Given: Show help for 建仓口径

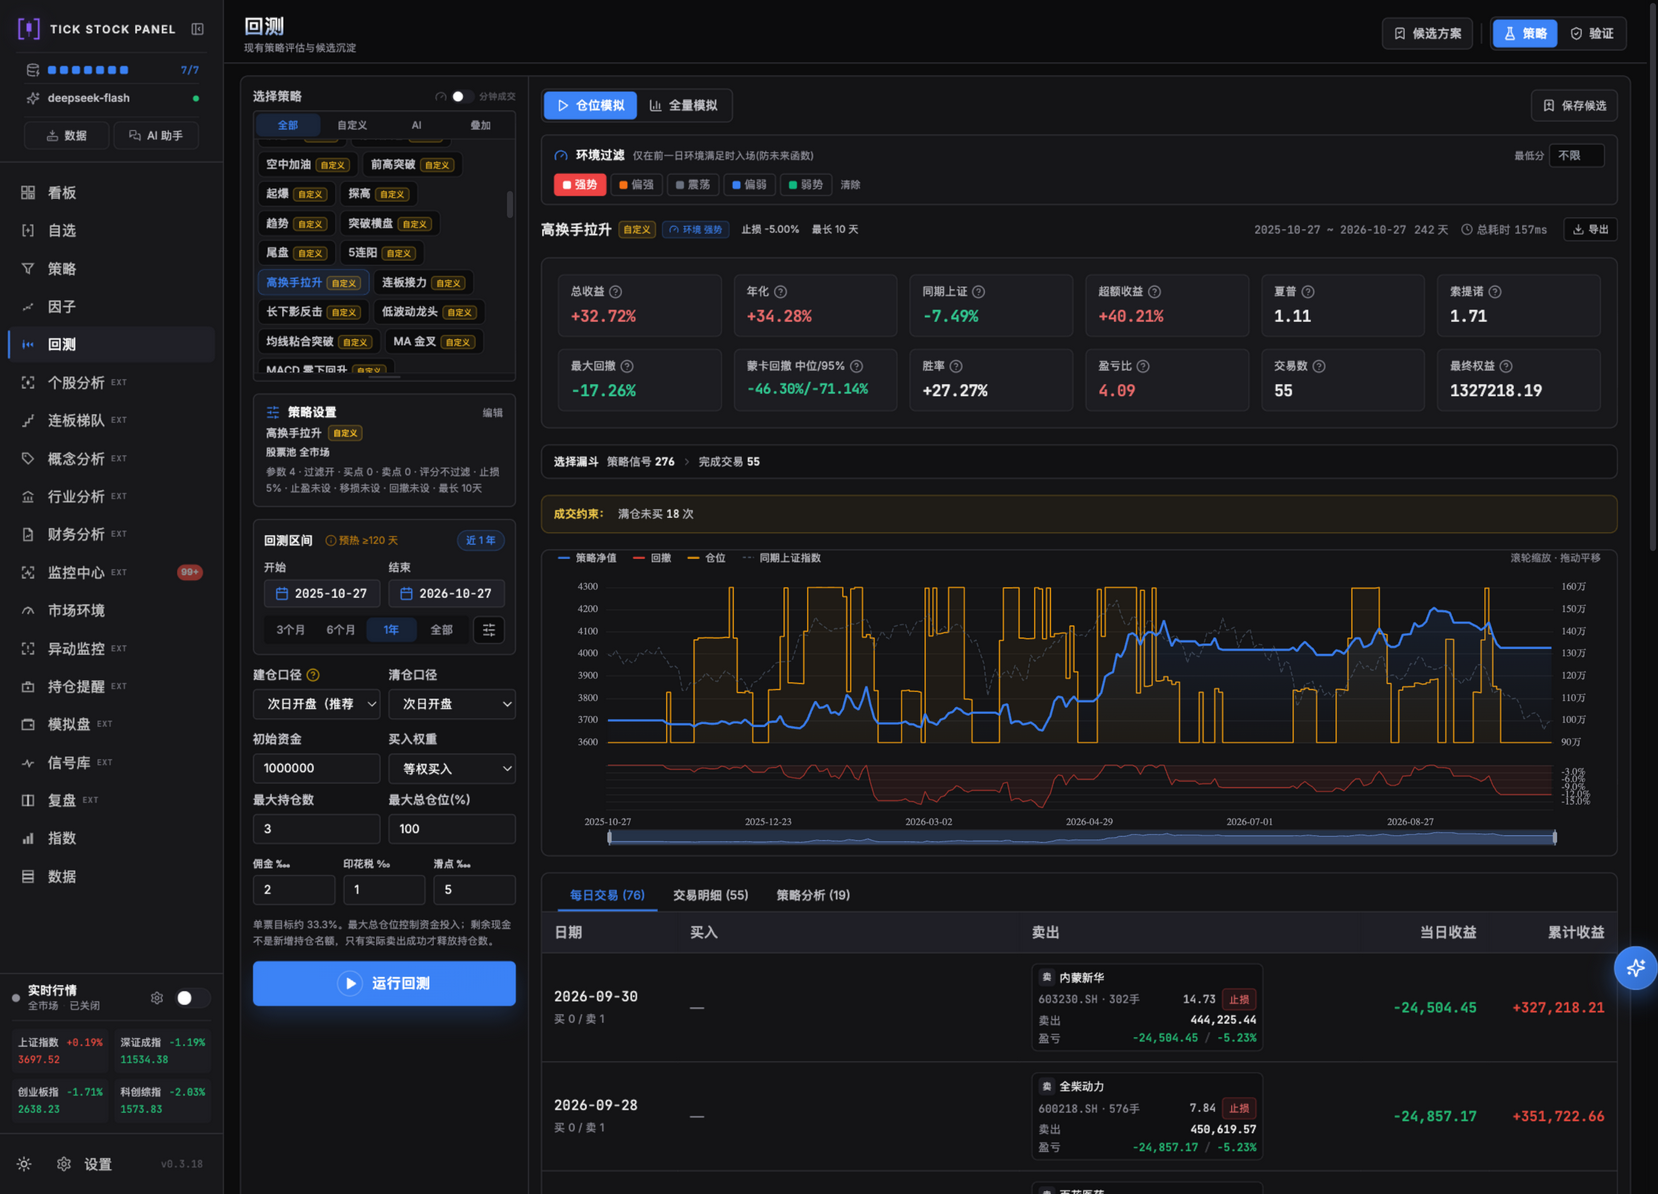Looking at the screenshot, I should pos(313,675).
